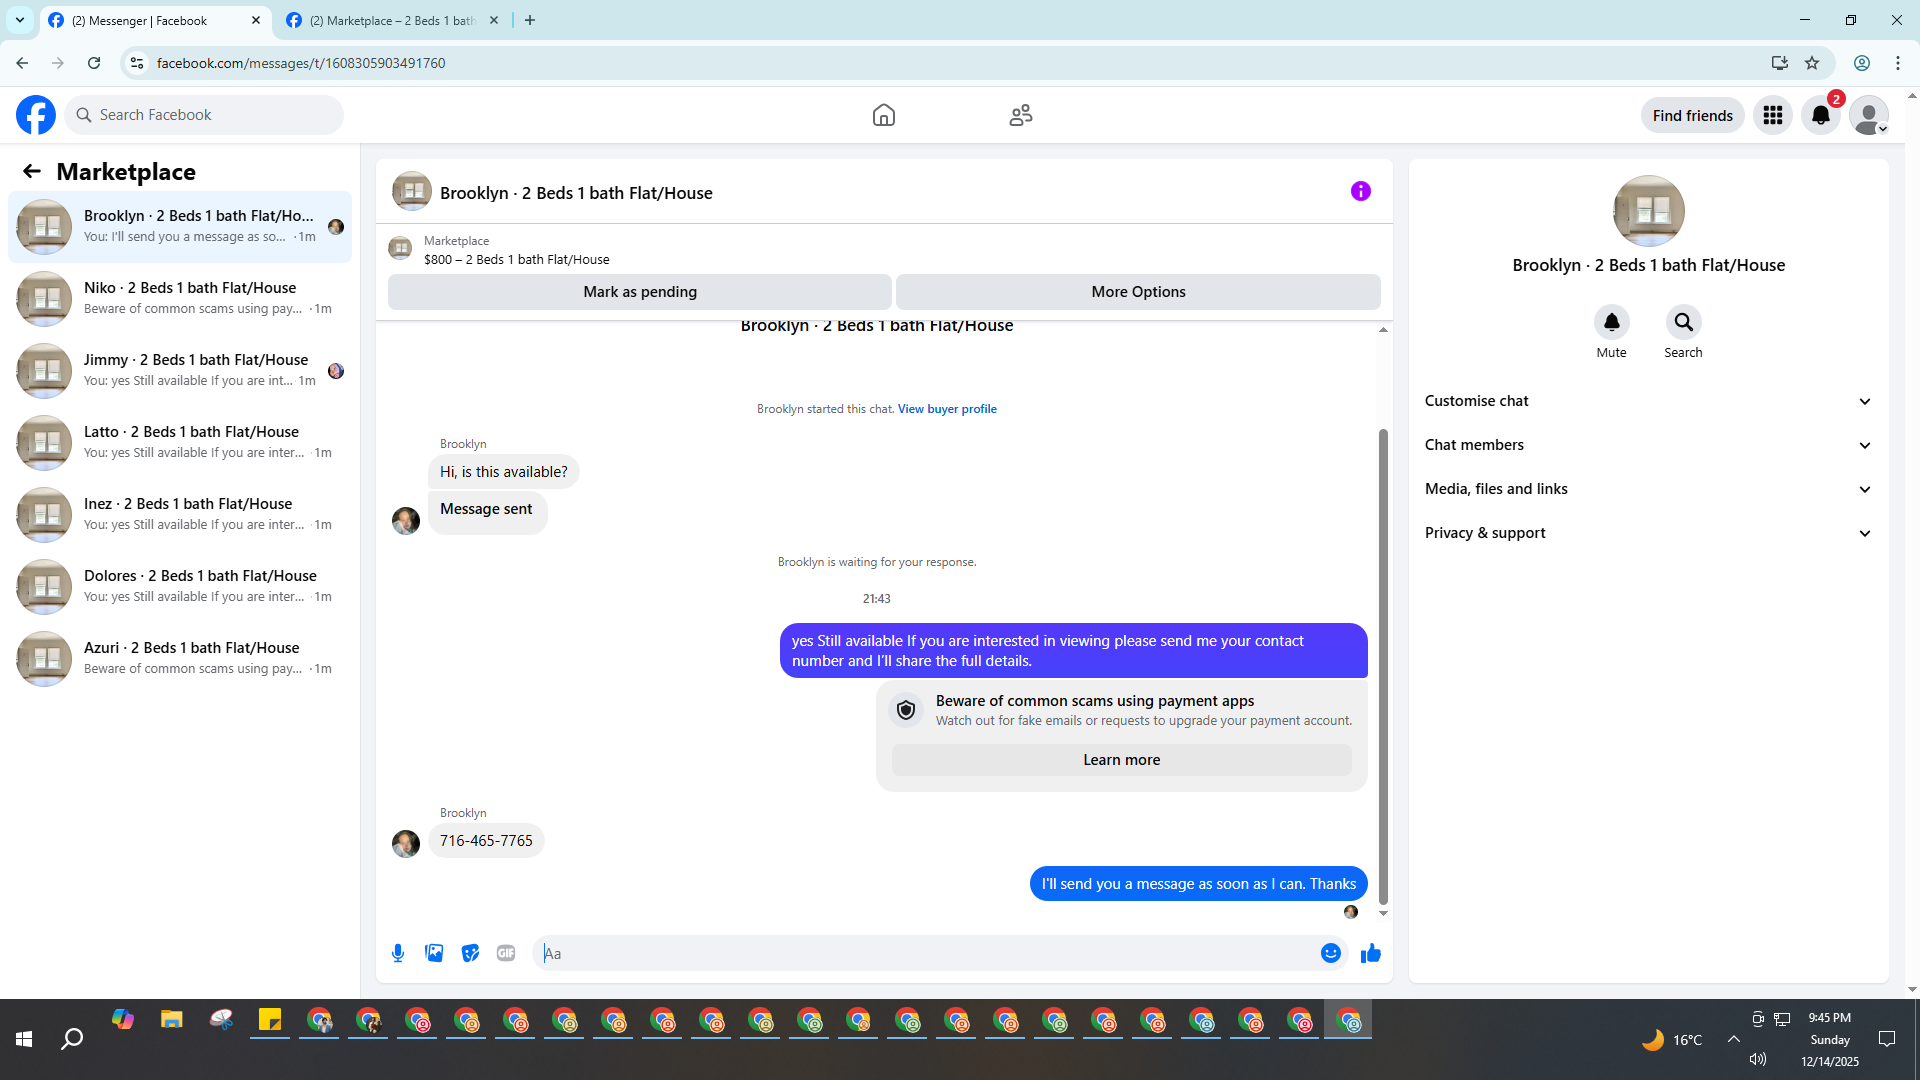Image resolution: width=1920 pixels, height=1080 pixels.
Task: Attach a photo using the image icon
Action: point(434,953)
